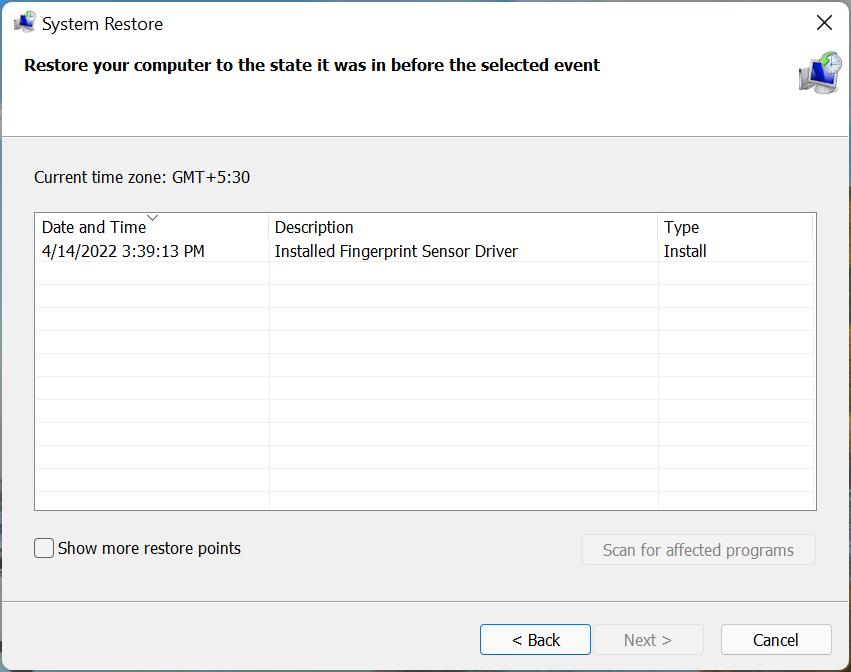Tick the Show more restore points checkbox
Viewport: 851px width, 672px height.
click(44, 548)
